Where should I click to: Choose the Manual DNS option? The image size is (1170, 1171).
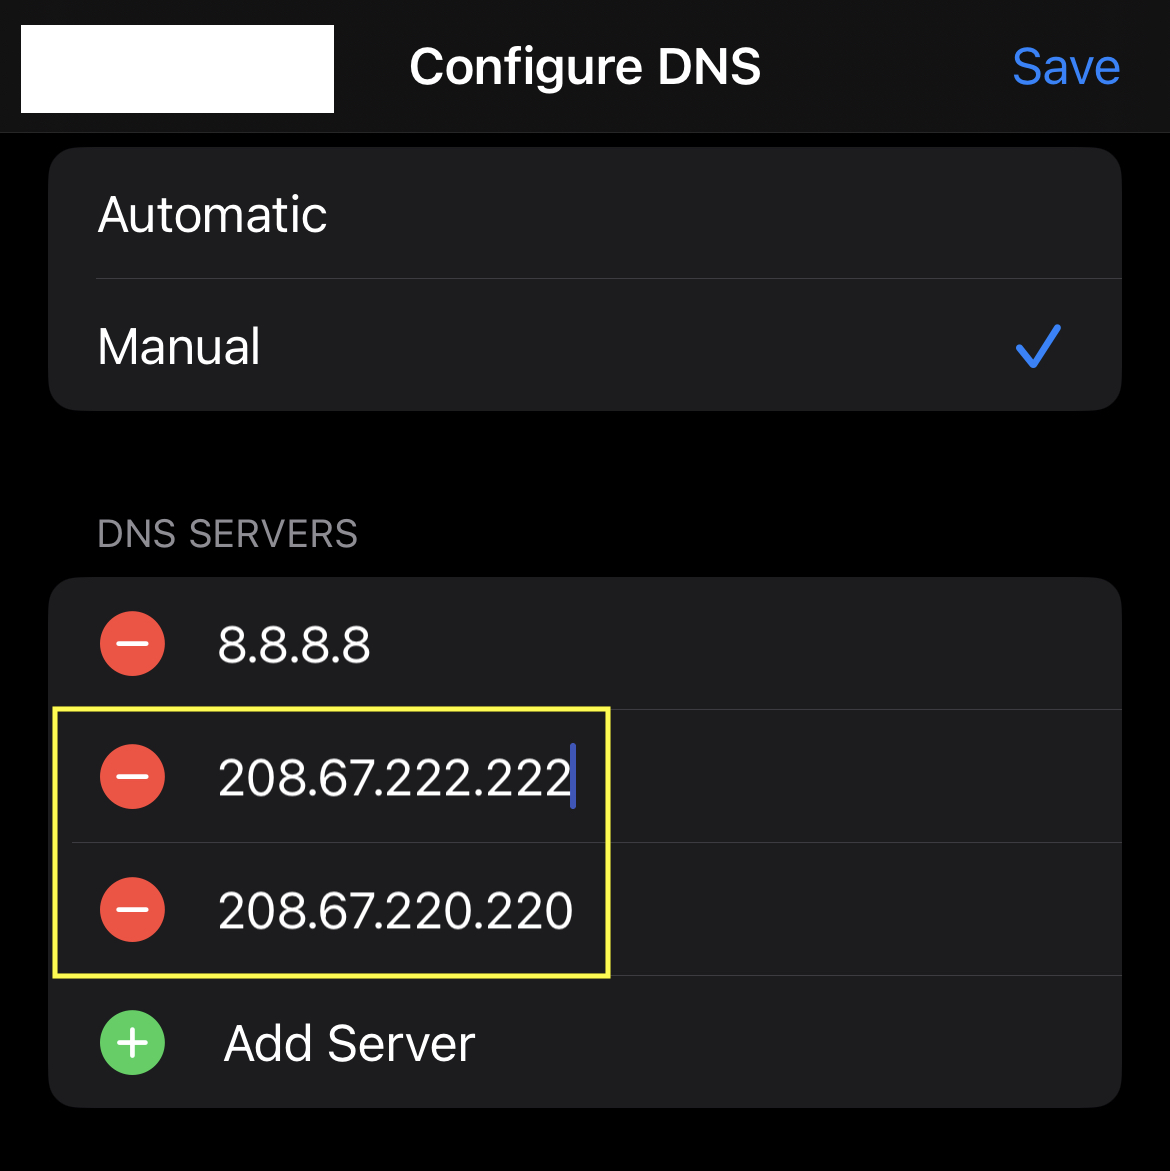point(585,345)
